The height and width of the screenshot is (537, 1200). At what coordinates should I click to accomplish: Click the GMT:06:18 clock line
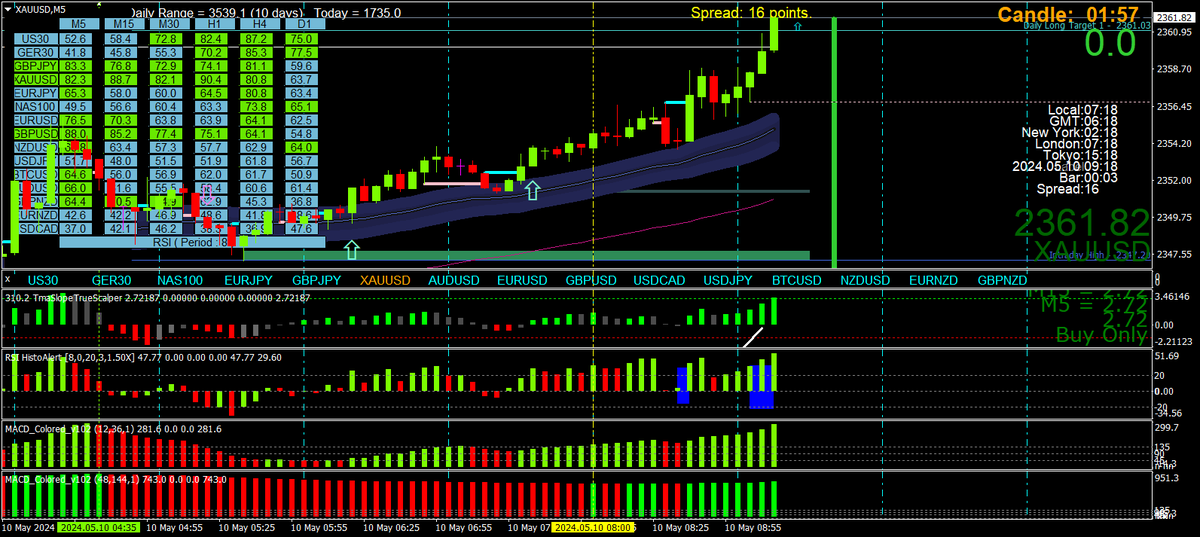1085,120
